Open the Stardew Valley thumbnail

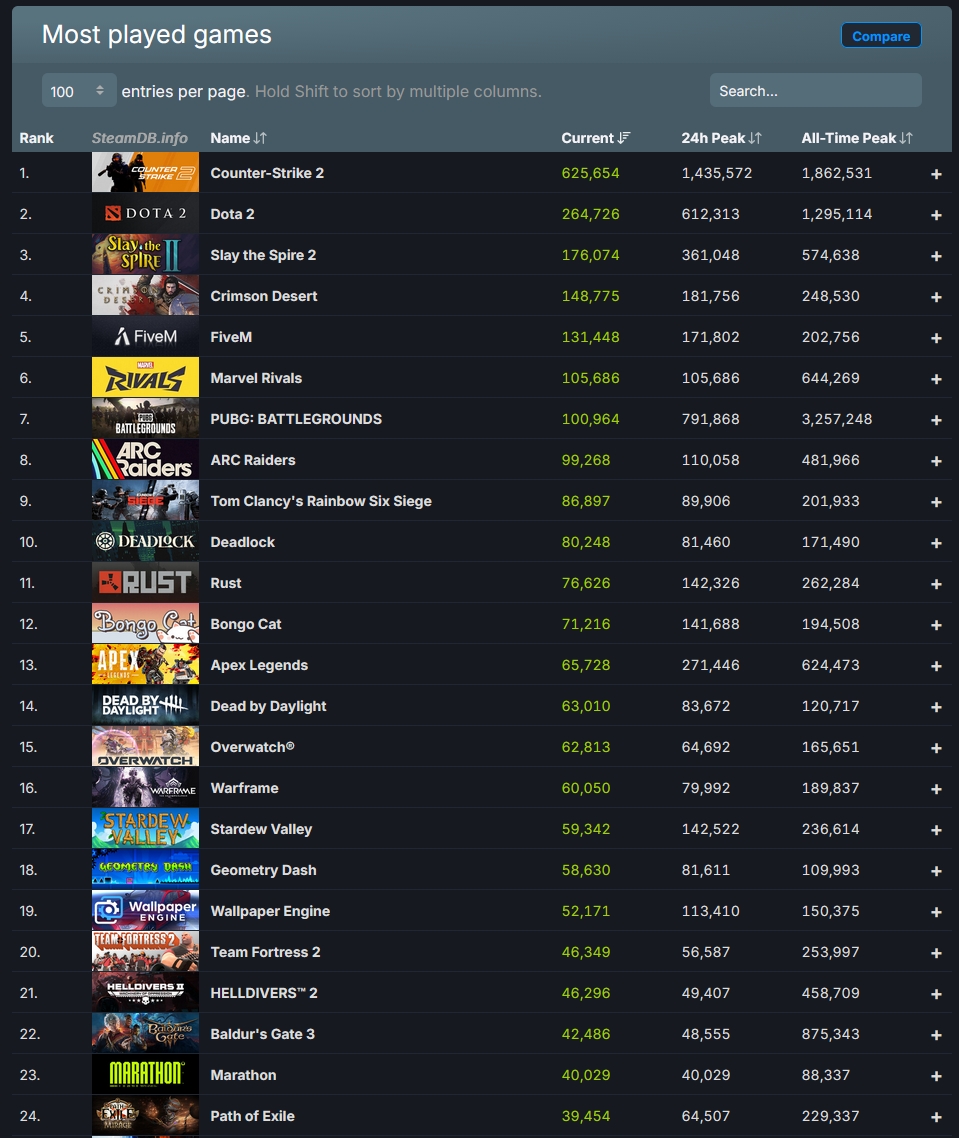[145, 828]
